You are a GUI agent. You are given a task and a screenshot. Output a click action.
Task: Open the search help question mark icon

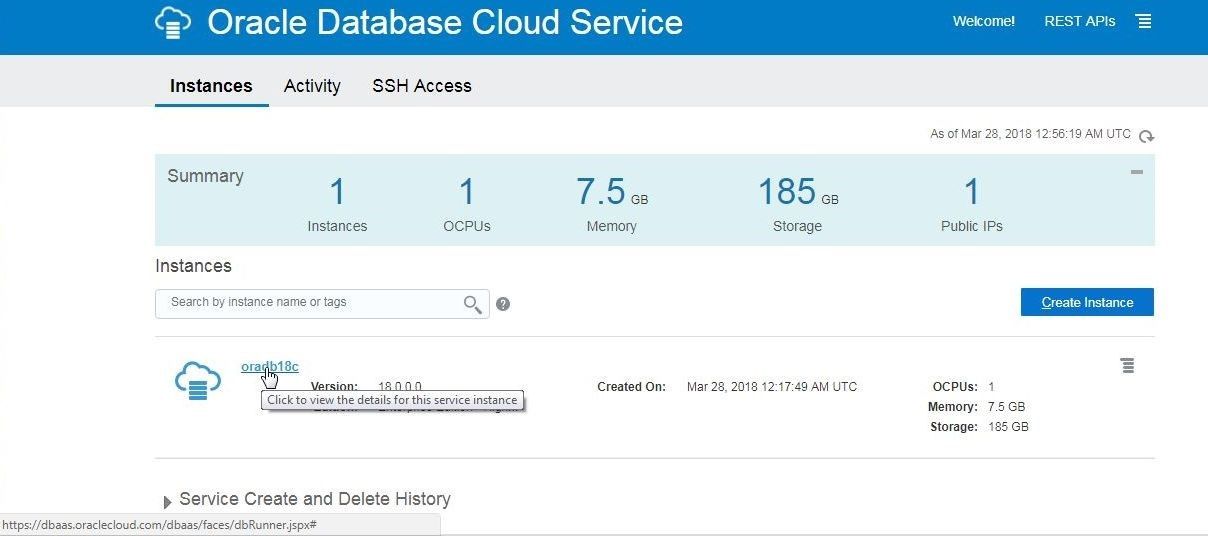point(503,304)
